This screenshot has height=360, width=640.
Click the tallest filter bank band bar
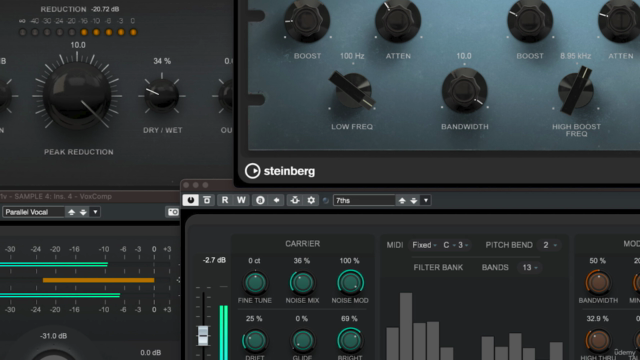click(406, 326)
